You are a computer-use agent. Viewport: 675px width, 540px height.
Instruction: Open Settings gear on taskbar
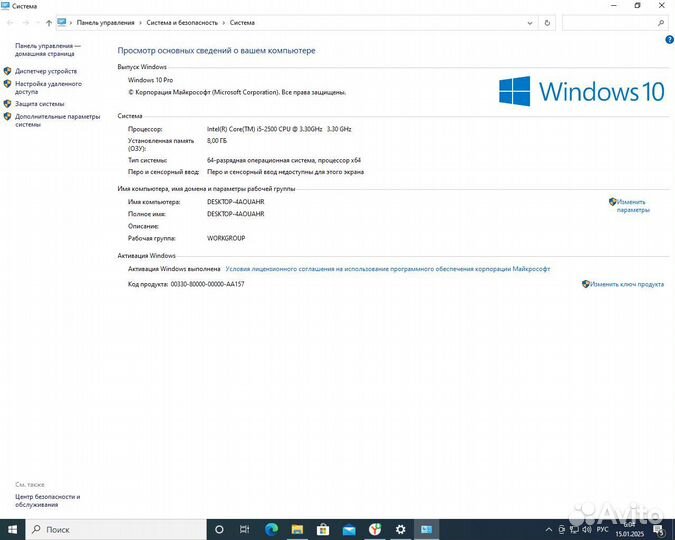coord(401,529)
